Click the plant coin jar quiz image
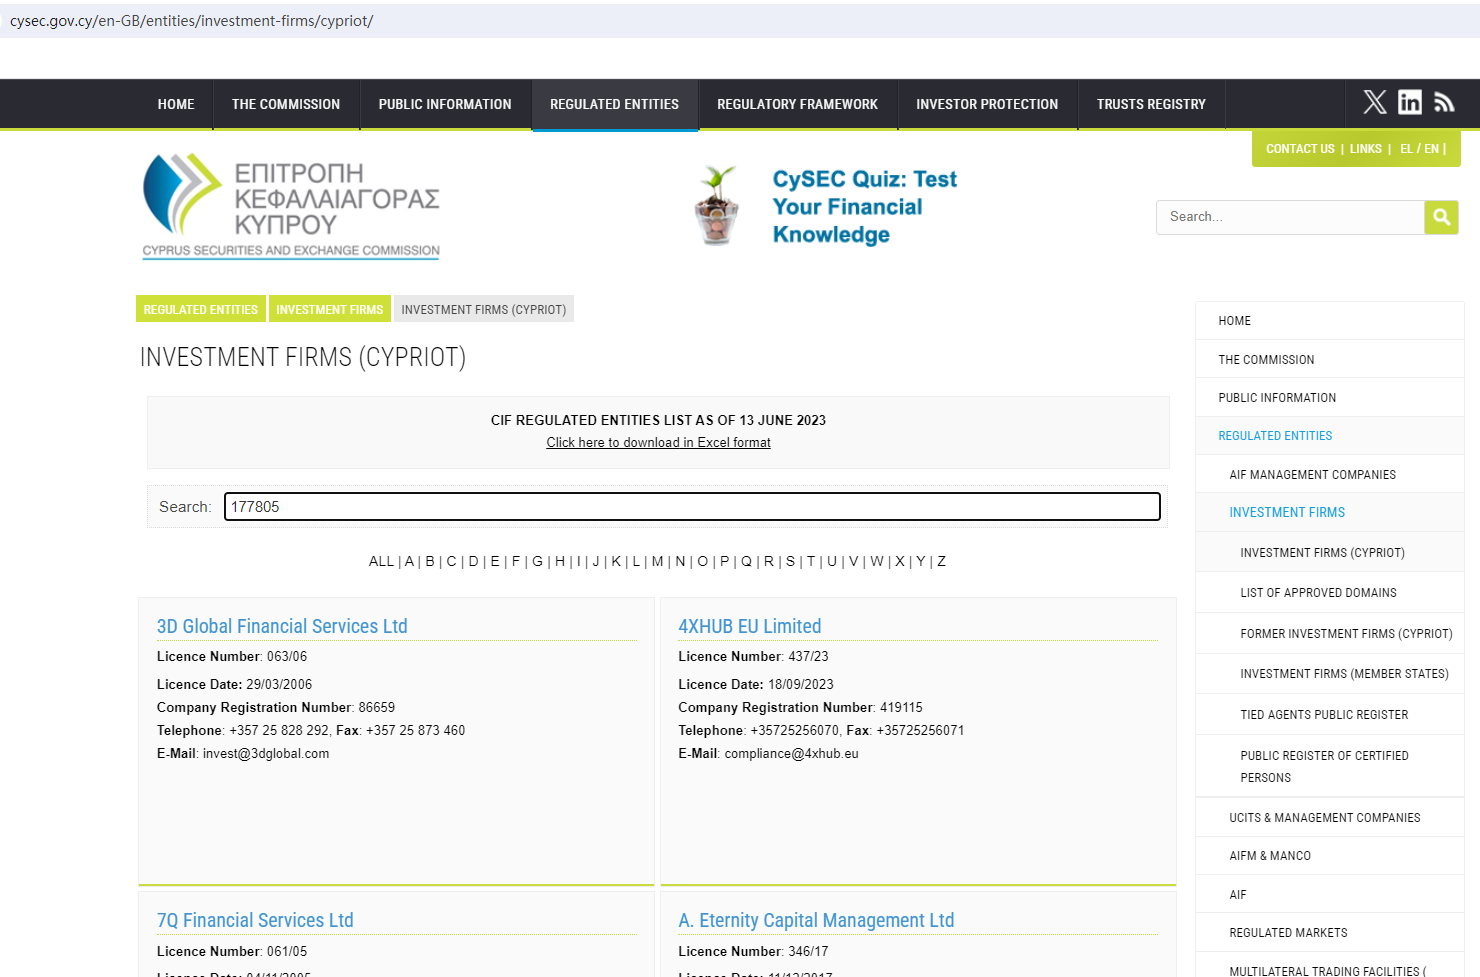The height and width of the screenshot is (977, 1480). (716, 207)
